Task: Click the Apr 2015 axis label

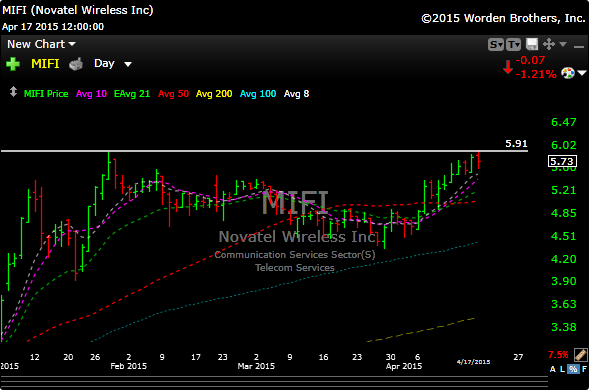Action: tap(404, 366)
